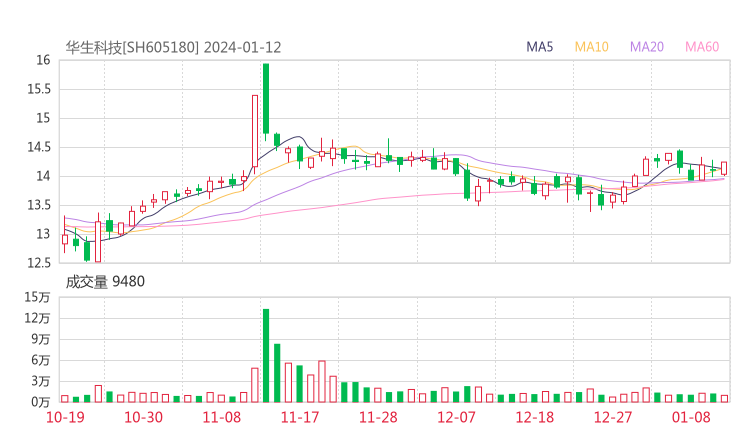This screenshot has height=440, width=740.
Task: Click the 12-07 date label
Action: pyautogui.click(x=456, y=418)
